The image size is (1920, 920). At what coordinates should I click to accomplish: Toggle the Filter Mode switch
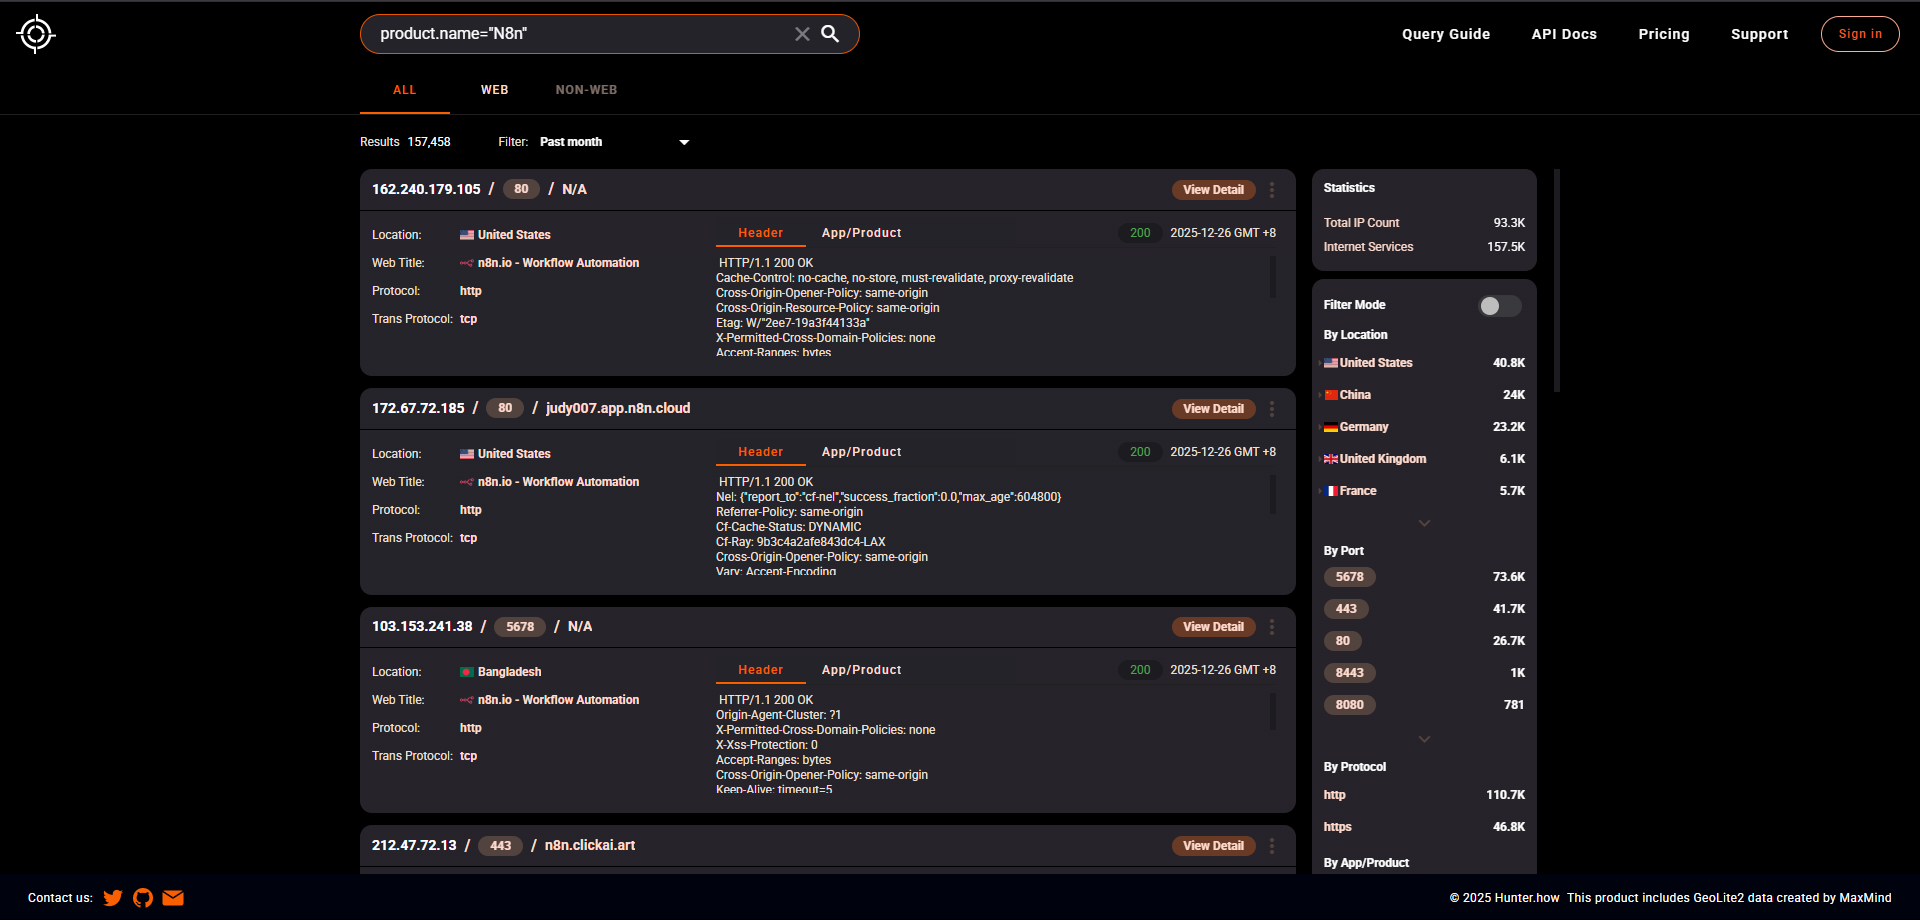click(1500, 306)
